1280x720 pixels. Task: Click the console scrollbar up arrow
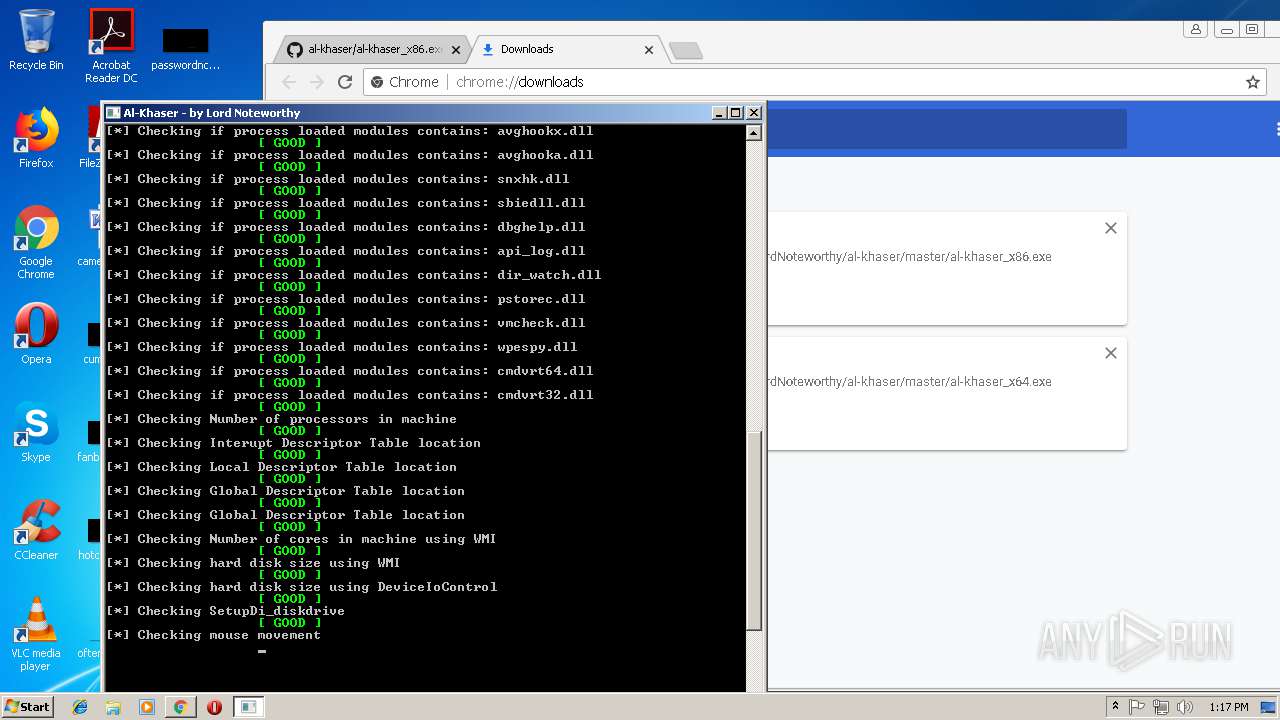pyautogui.click(x=754, y=132)
